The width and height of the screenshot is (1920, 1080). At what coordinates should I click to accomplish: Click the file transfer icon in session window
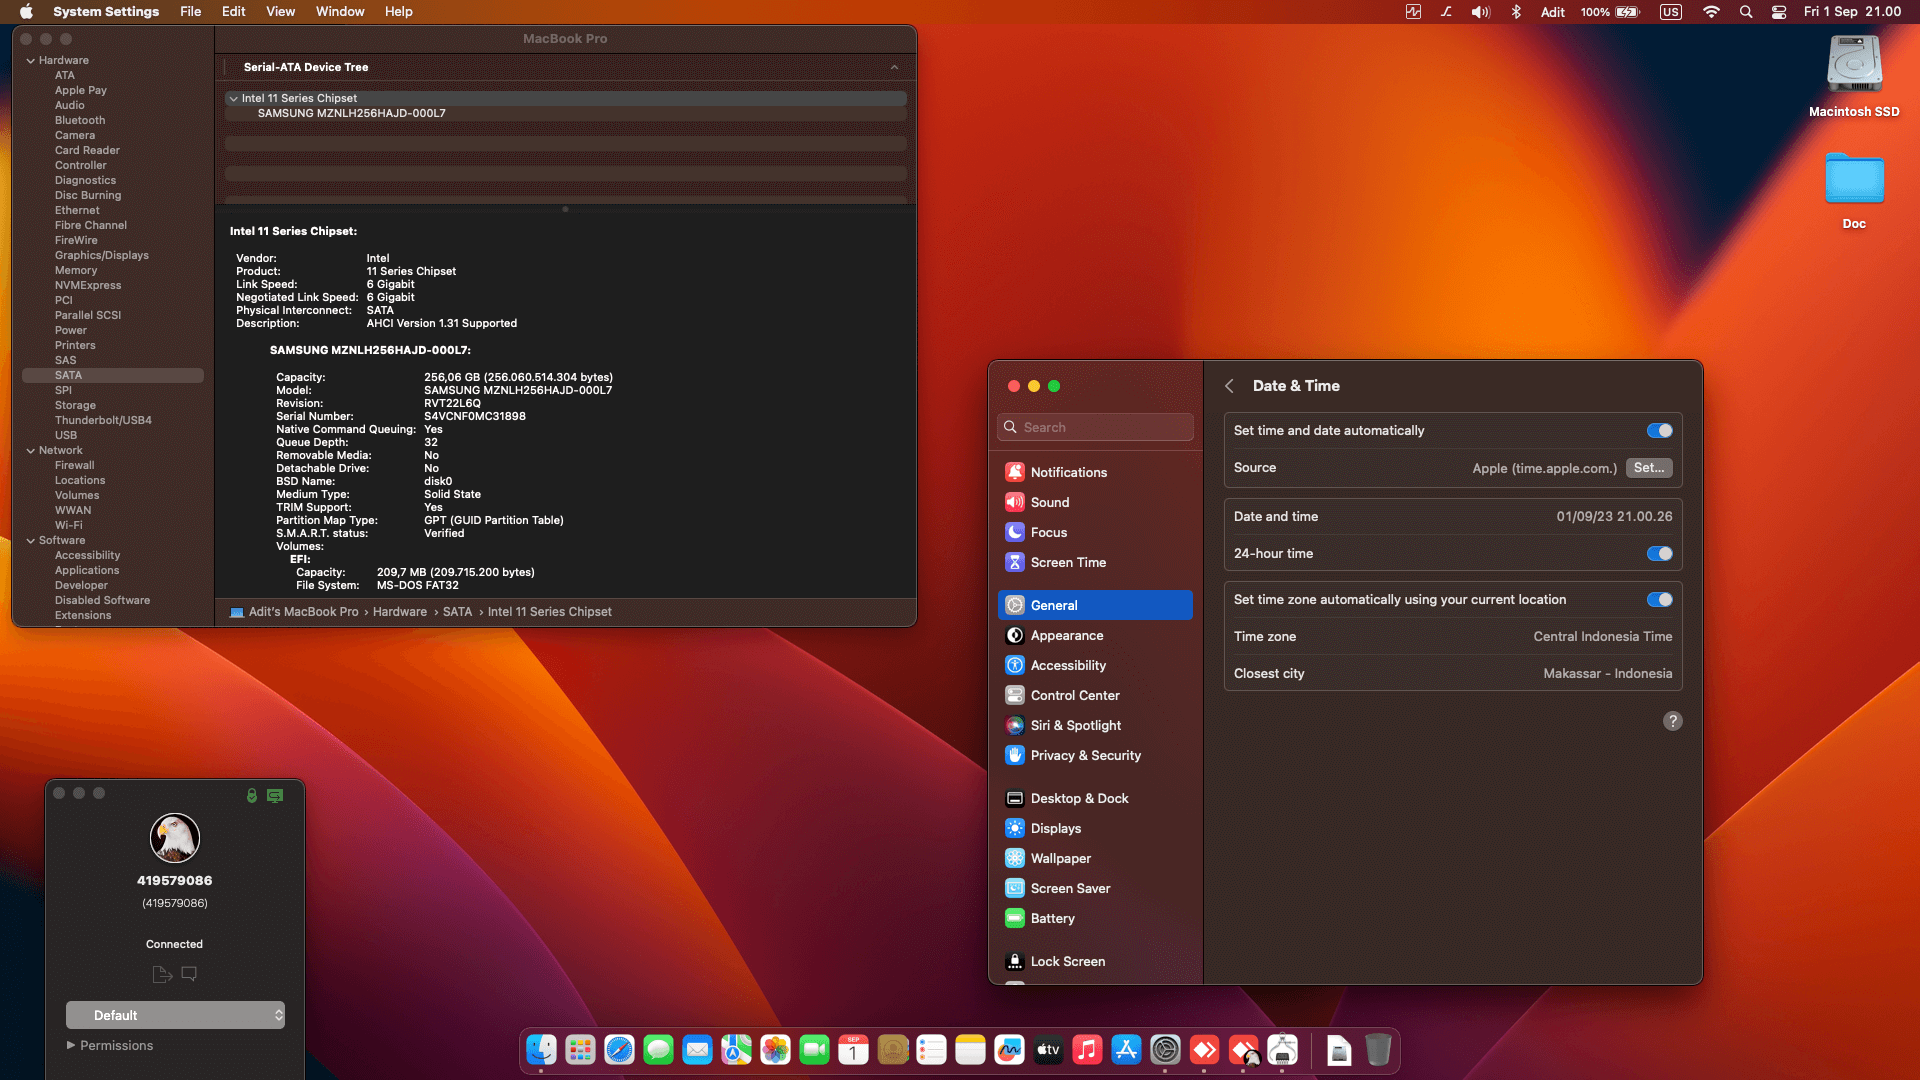click(161, 973)
